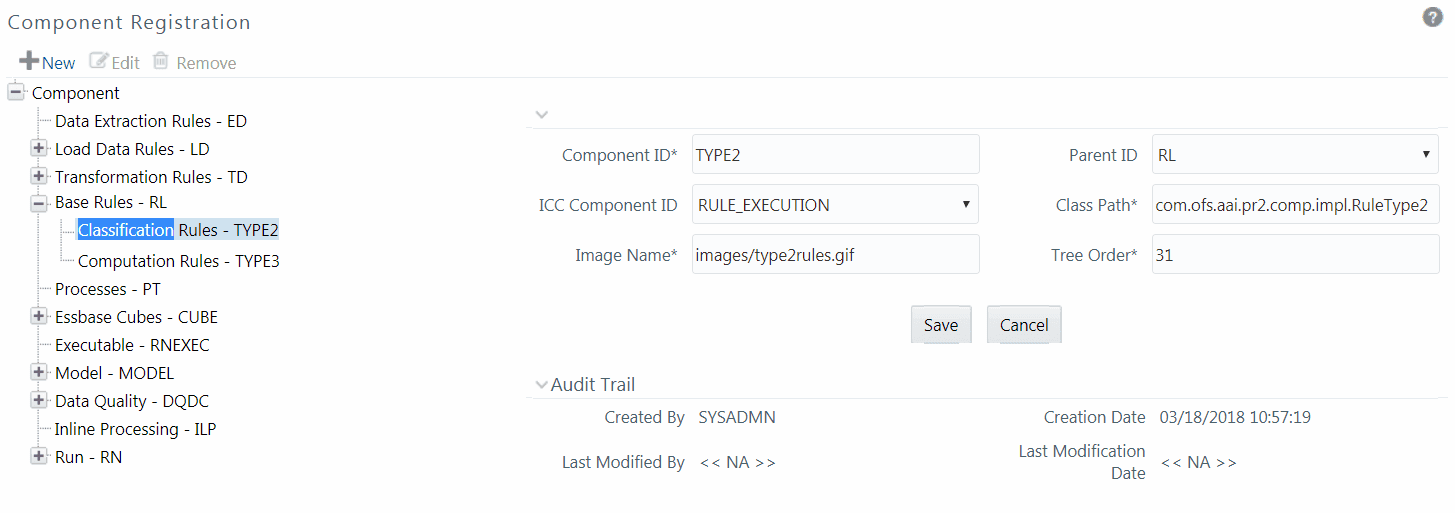Expand Data Quality - DQDC node
This screenshot has height=513, width=1455.
(x=39, y=400)
